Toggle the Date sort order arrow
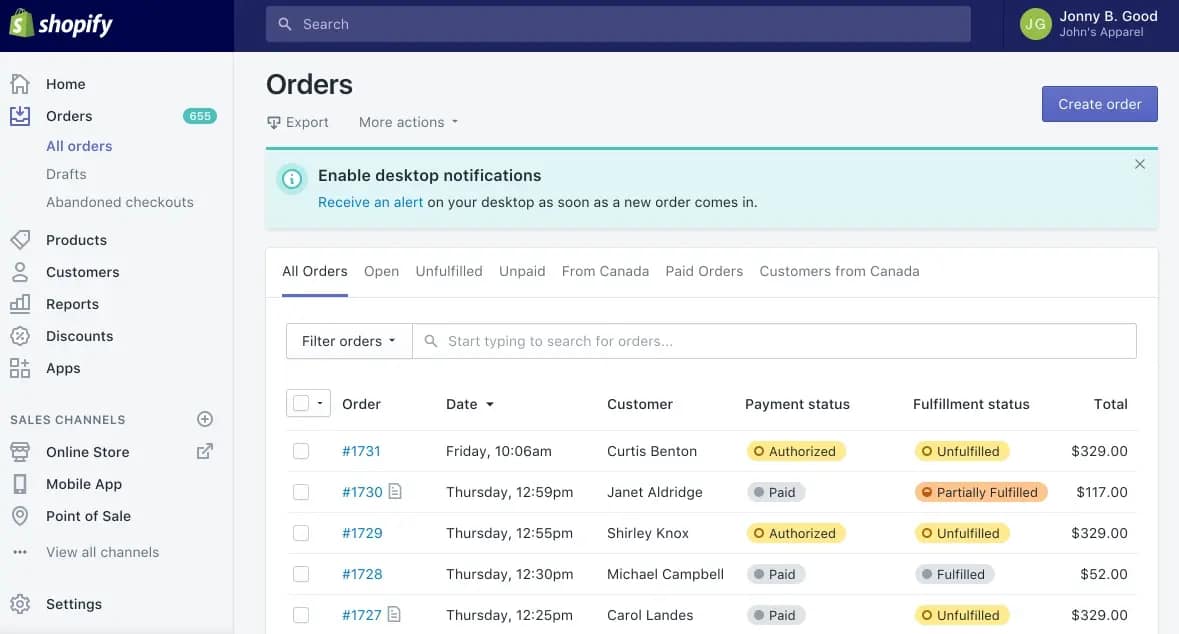The image size is (1179, 634). click(x=490, y=404)
